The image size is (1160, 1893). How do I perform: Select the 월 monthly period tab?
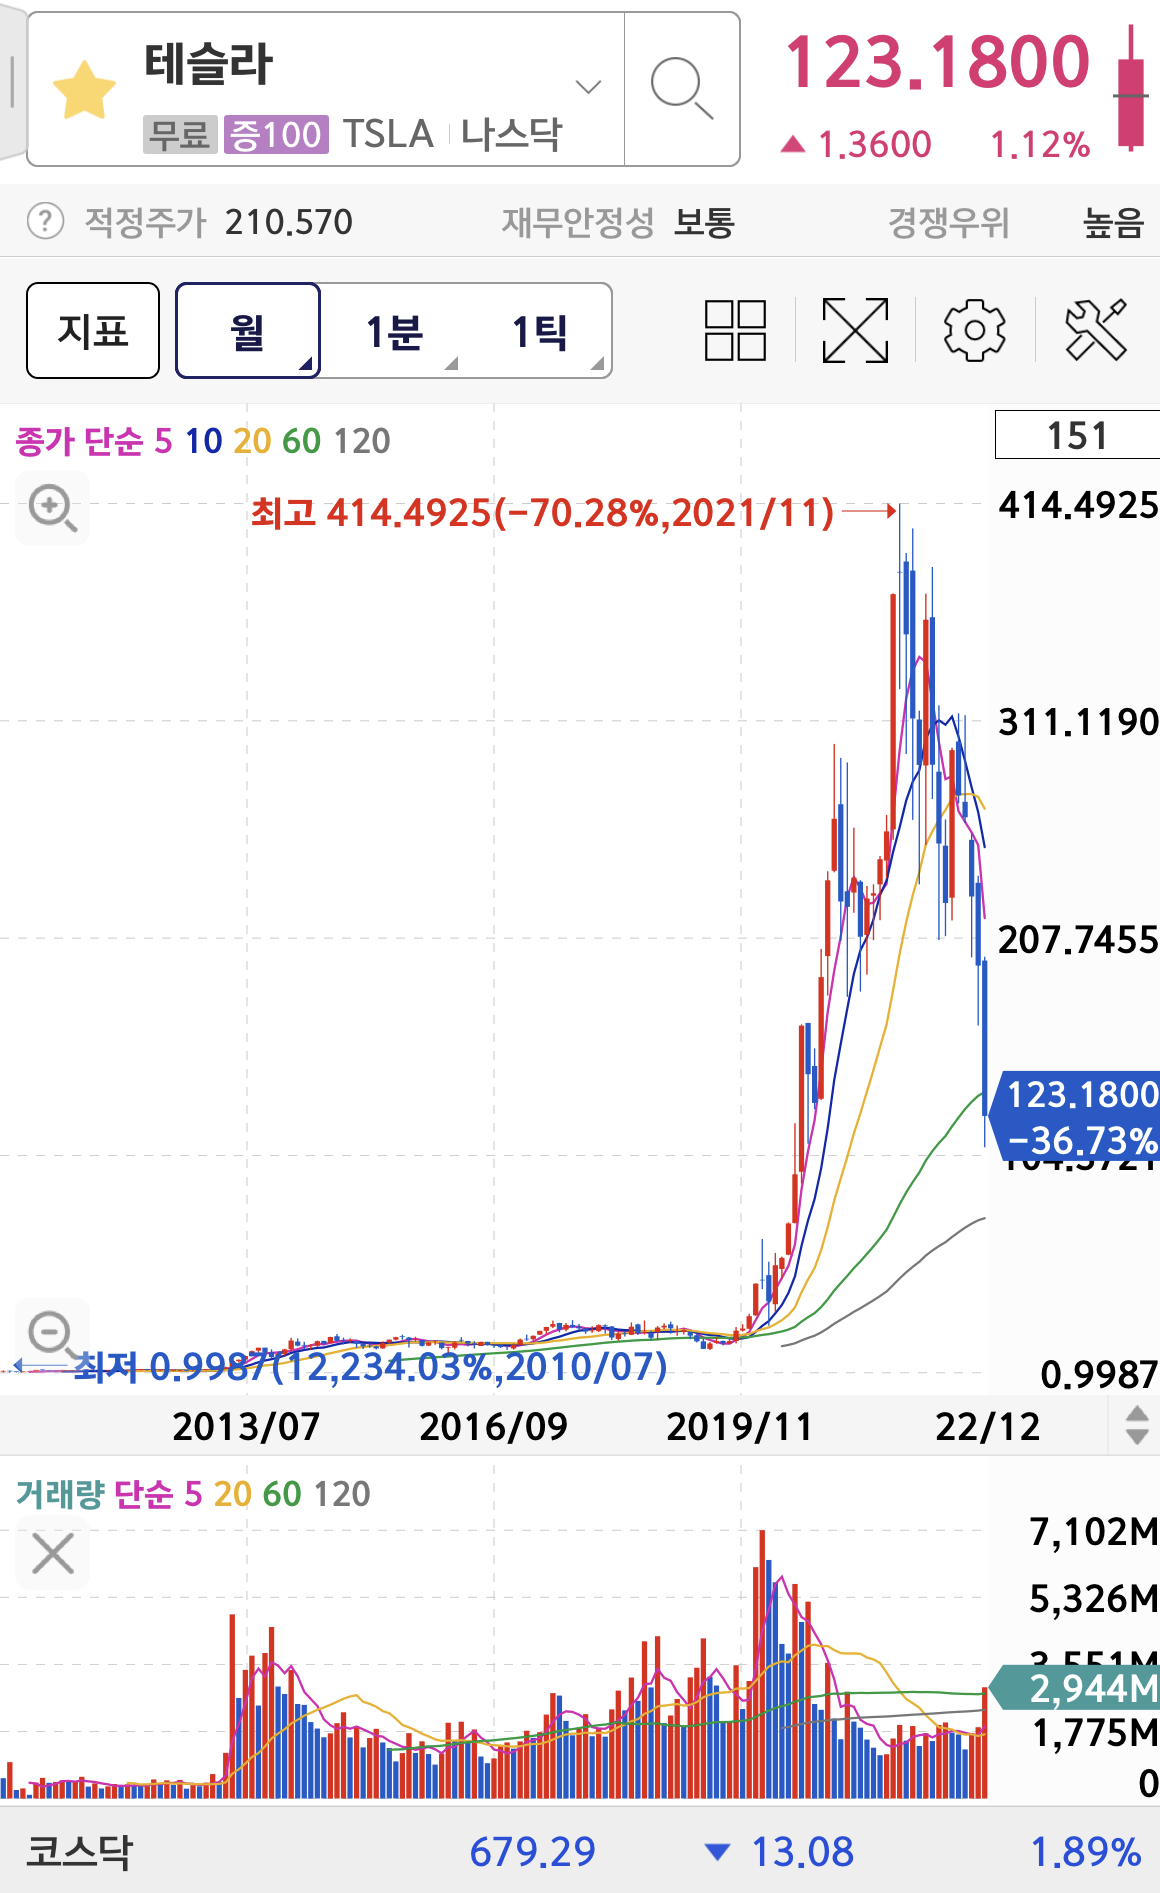[248, 330]
